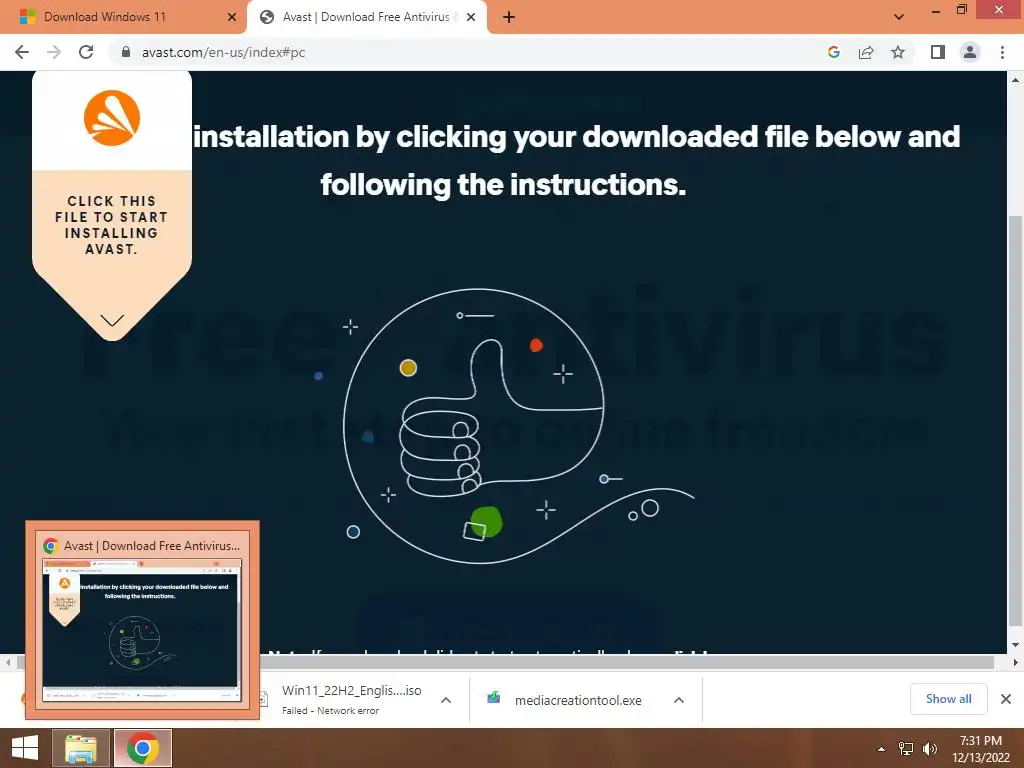Click the failed Win11_22H2 iso download
This screenshot has height=768, width=1024.
(351, 699)
